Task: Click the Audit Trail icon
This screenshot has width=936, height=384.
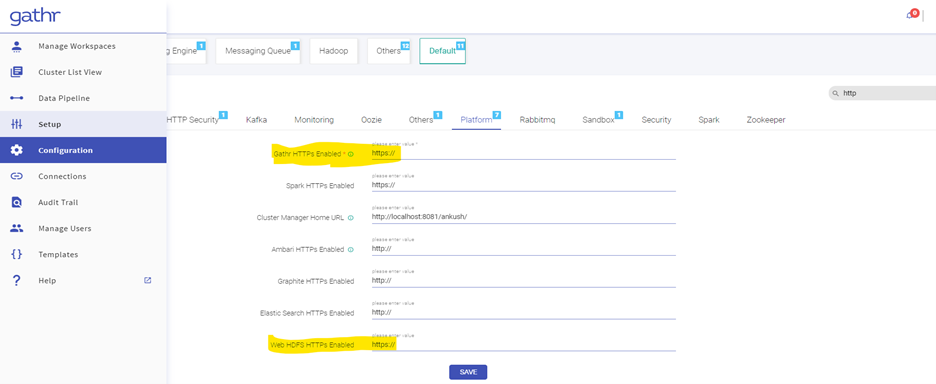Action: pos(17,202)
